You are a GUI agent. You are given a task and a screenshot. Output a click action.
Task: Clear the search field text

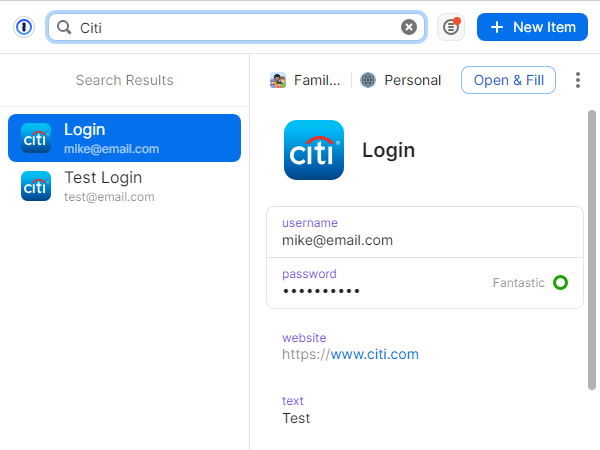point(409,27)
